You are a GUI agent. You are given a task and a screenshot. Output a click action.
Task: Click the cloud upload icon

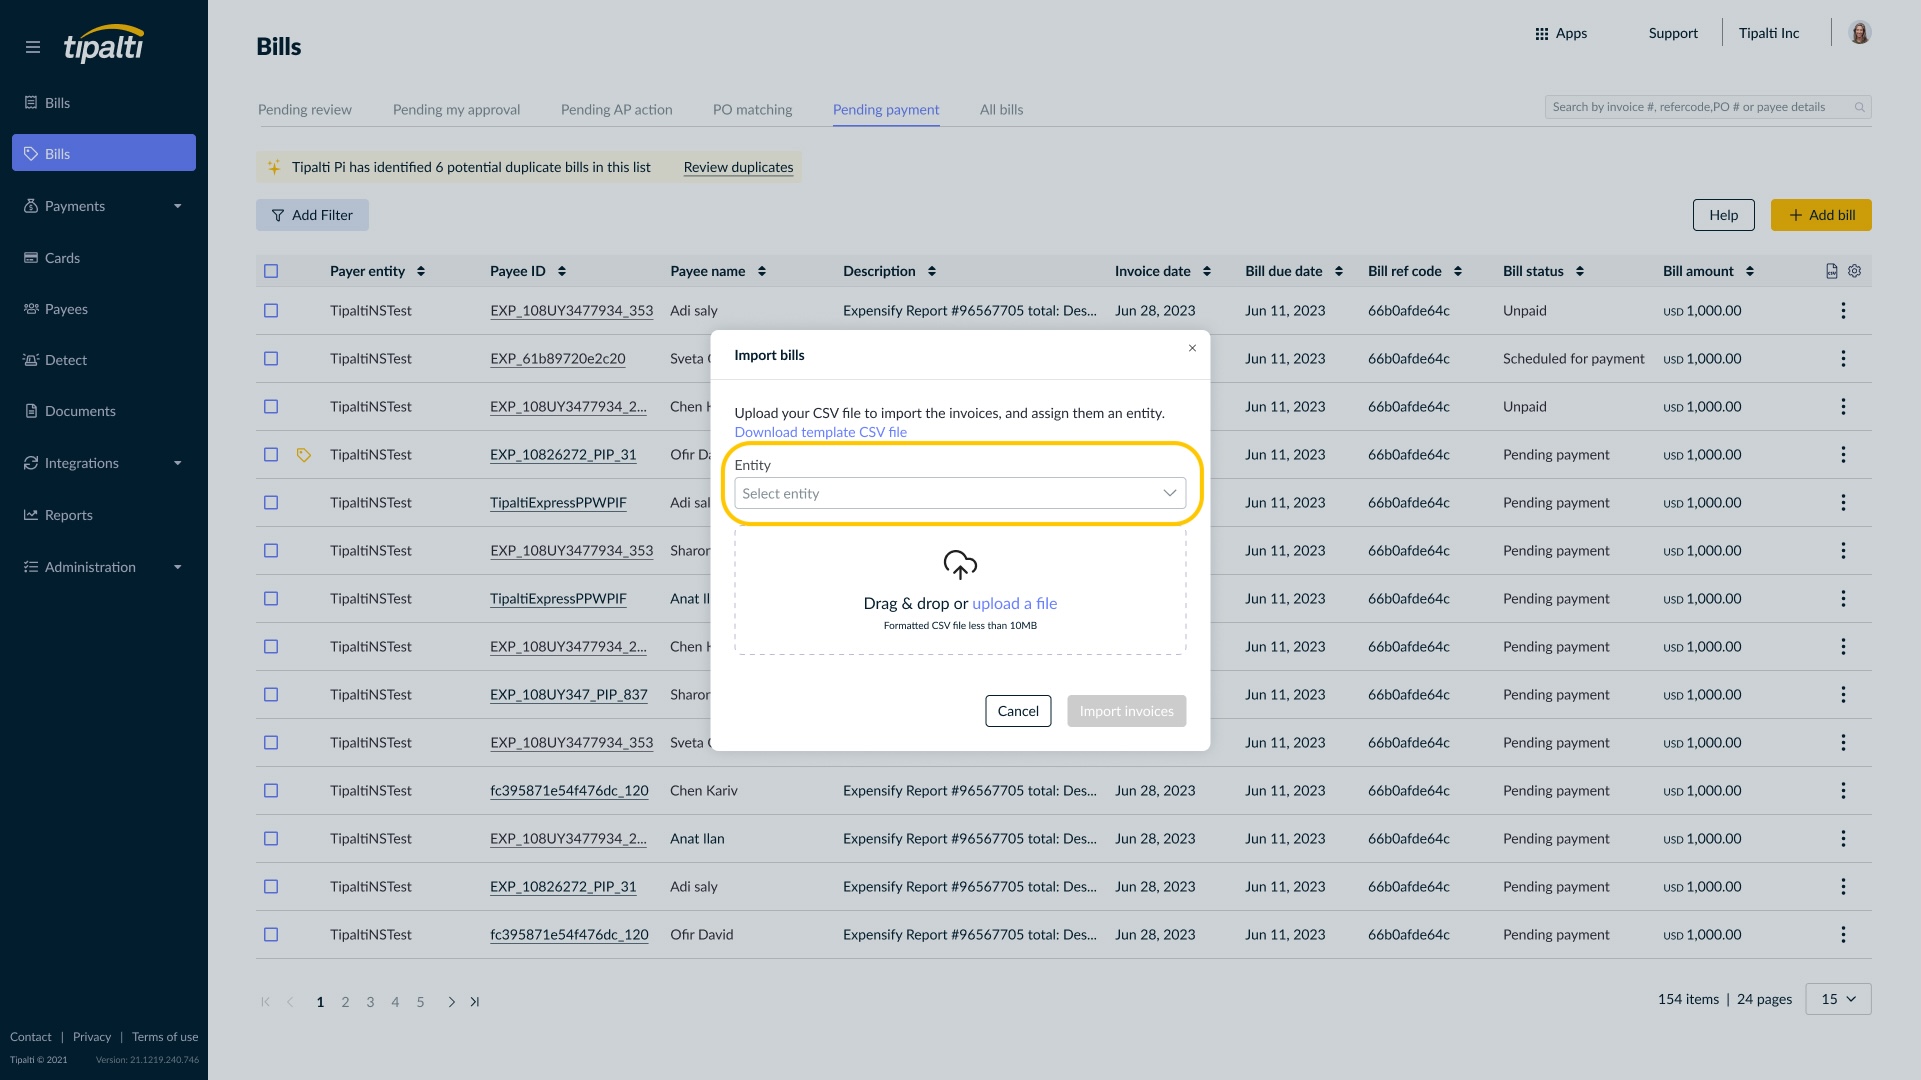point(960,565)
